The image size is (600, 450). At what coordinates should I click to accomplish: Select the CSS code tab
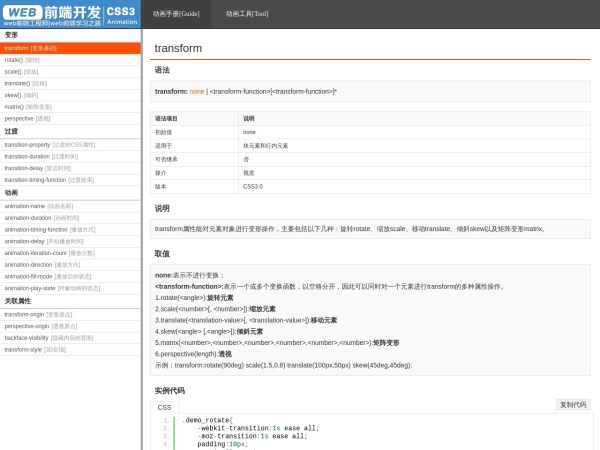[x=164, y=407]
